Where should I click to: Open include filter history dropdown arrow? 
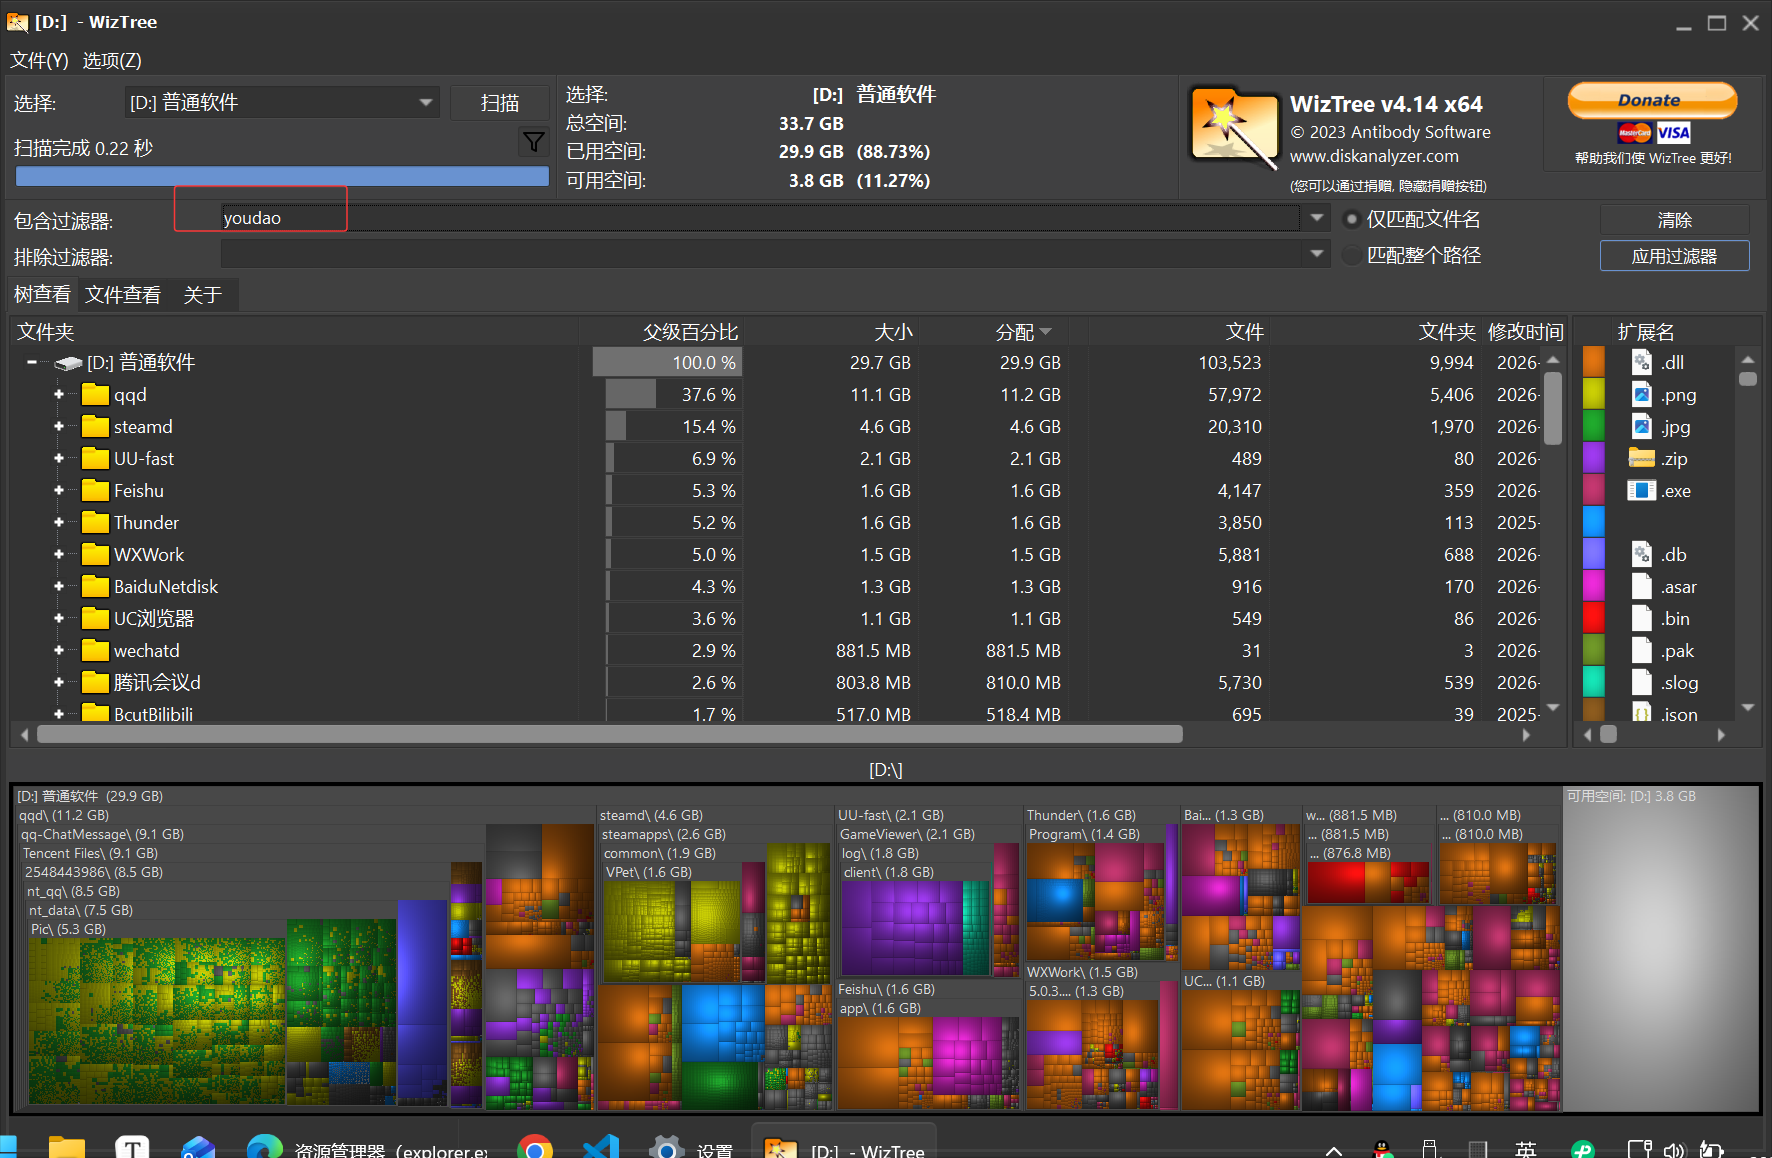[1316, 217]
